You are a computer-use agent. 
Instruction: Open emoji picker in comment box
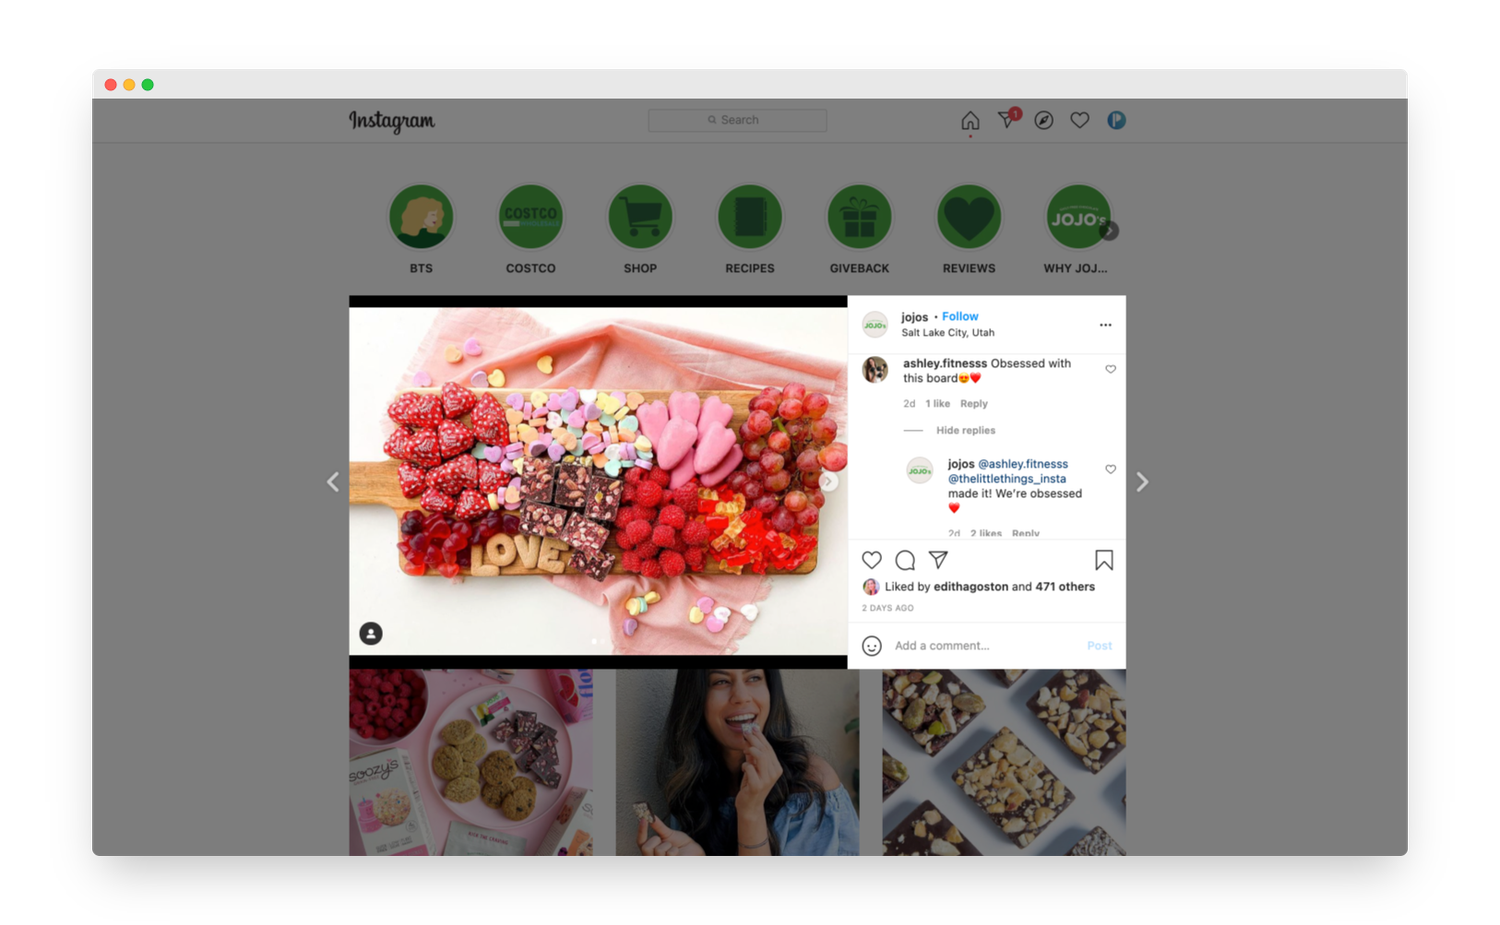[872, 646]
